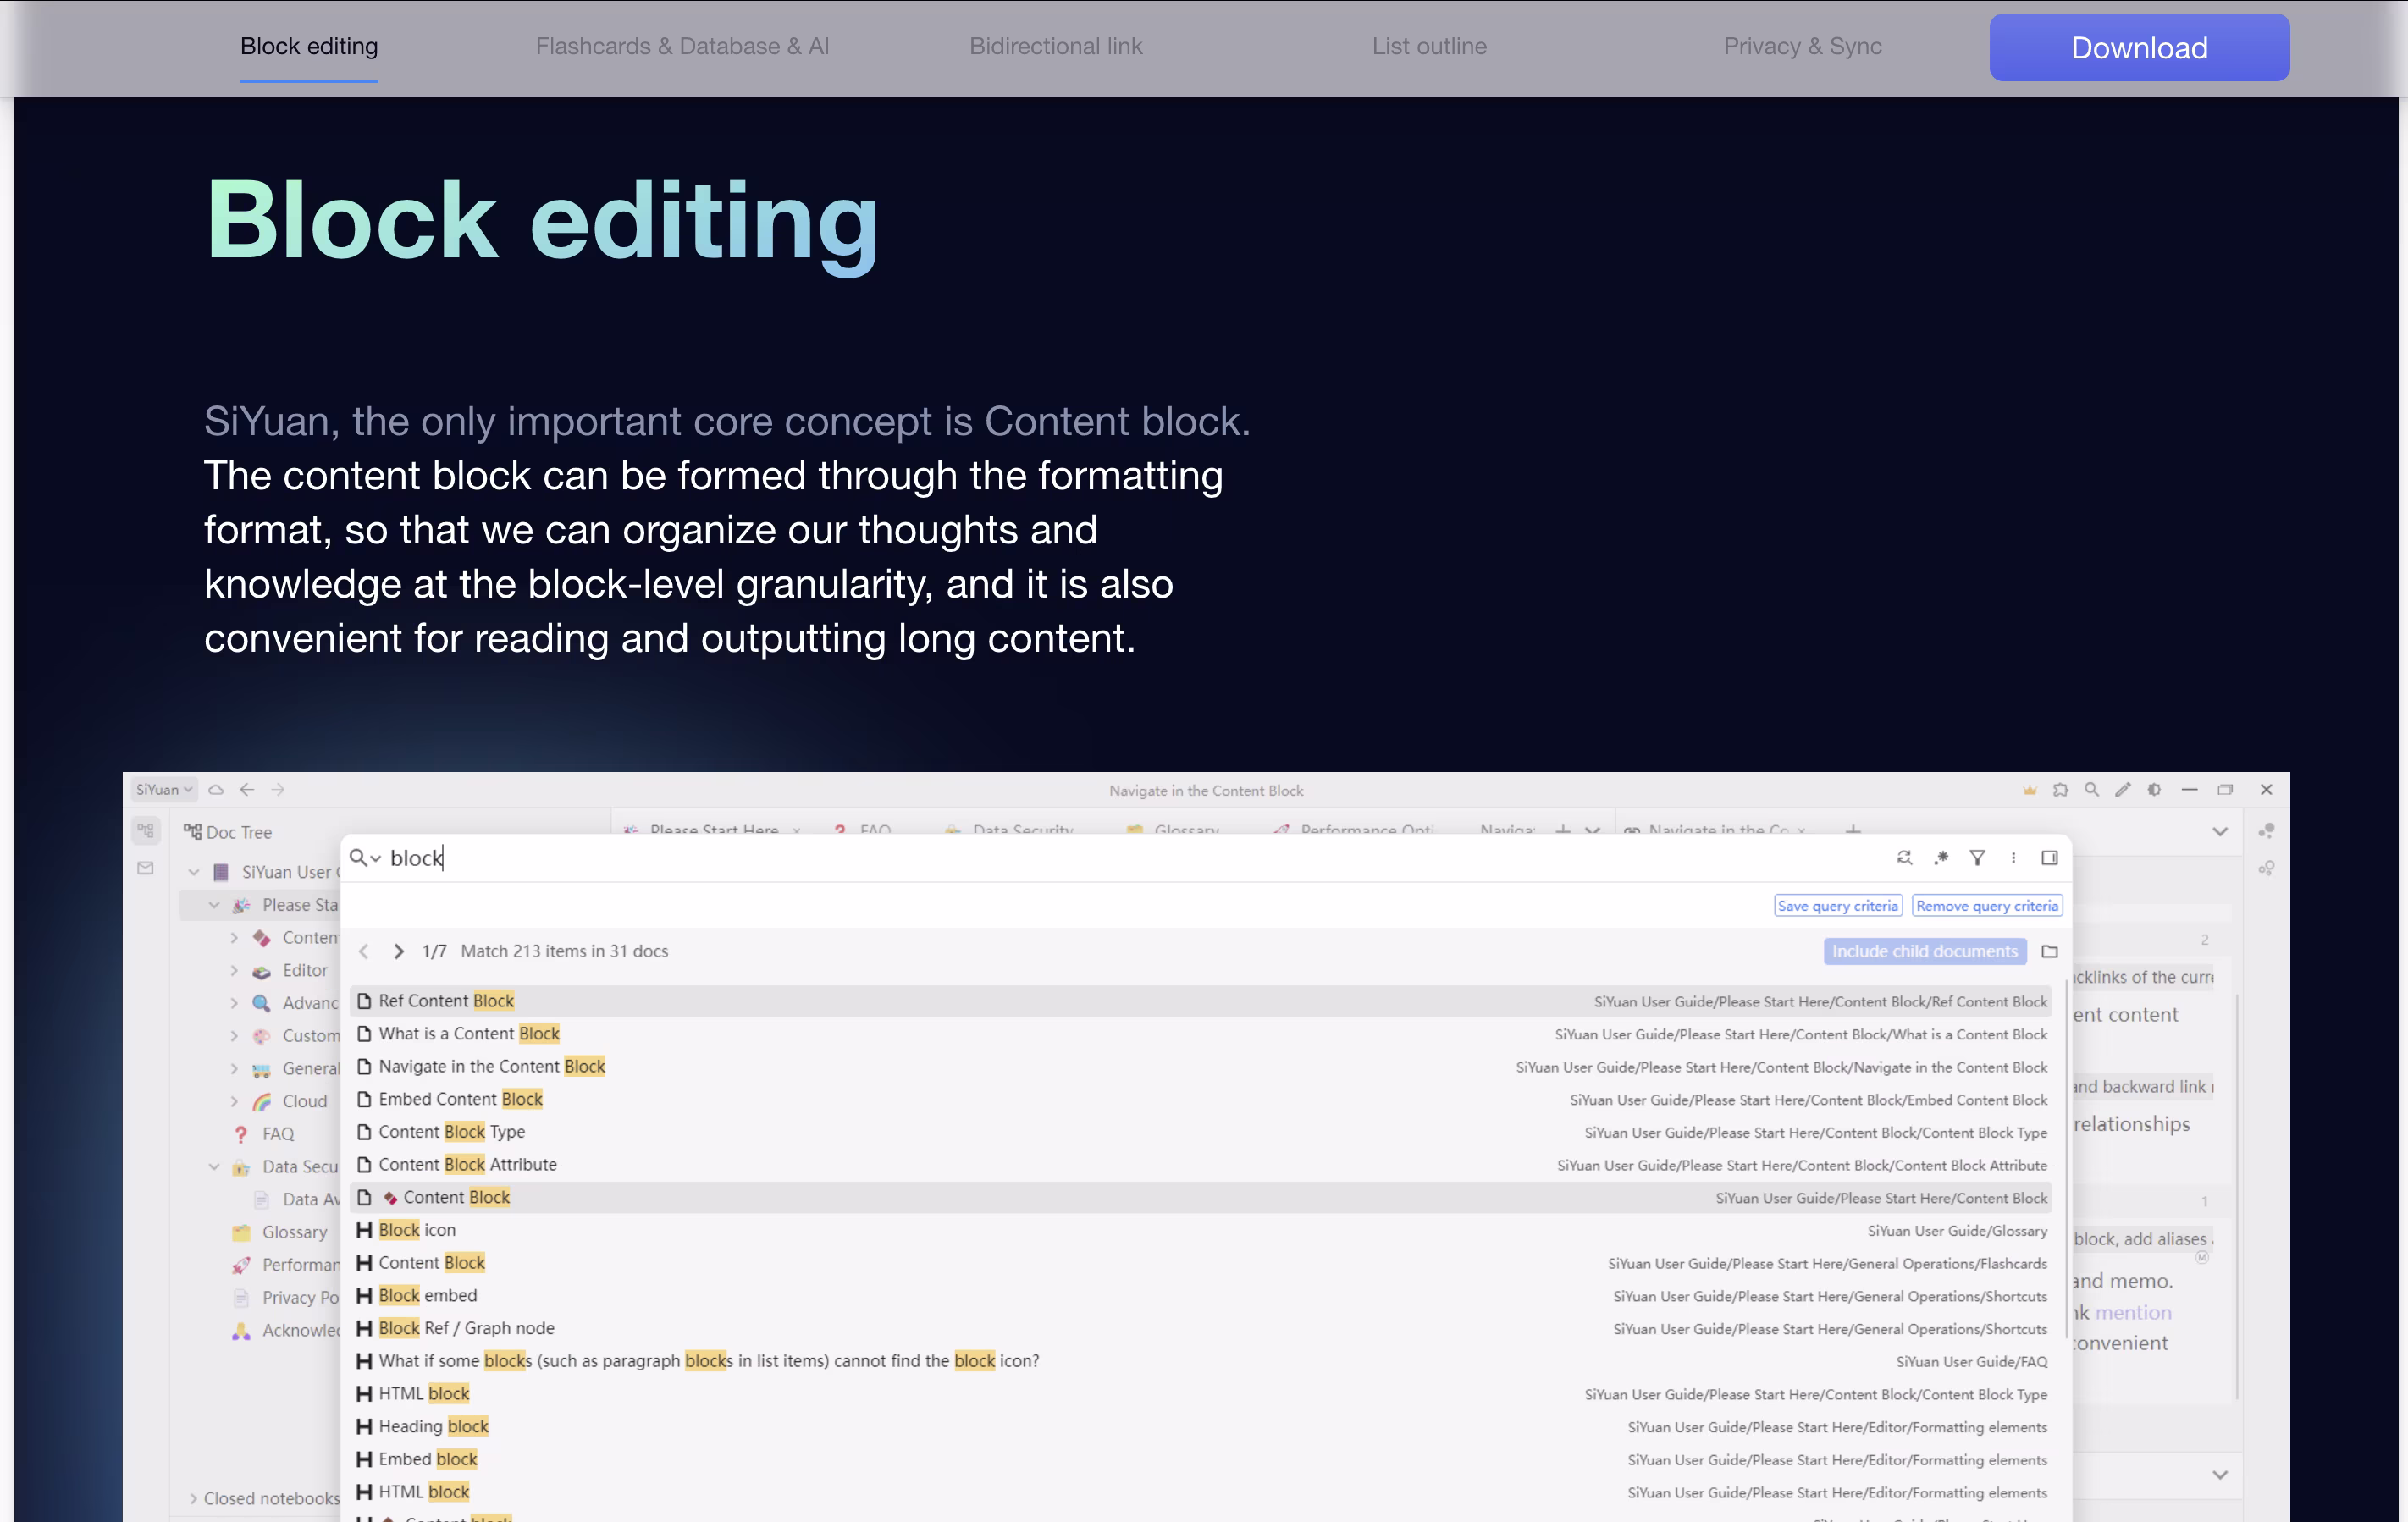Collapse the Please Start Here tree node
The width and height of the screenshot is (2408, 1522).
click(214, 905)
